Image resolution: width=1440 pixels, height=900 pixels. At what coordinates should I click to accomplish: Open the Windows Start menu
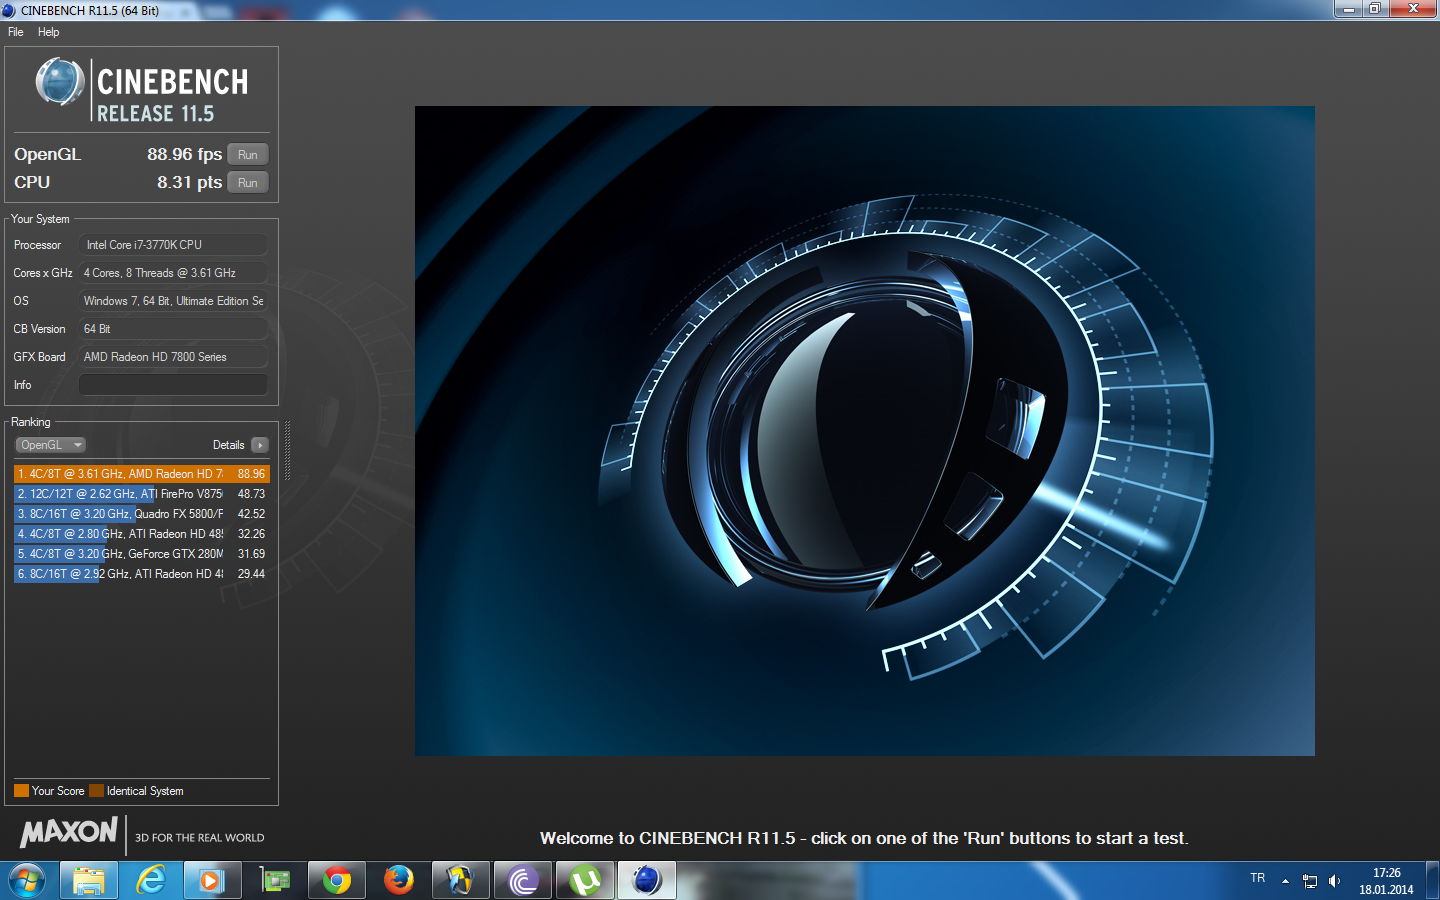27,881
